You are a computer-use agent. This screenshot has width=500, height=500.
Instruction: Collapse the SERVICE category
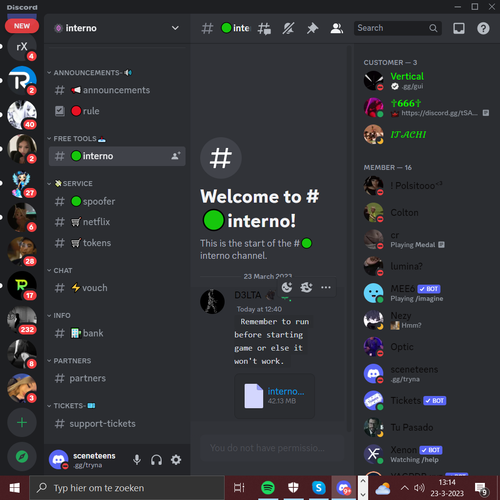pos(70,184)
